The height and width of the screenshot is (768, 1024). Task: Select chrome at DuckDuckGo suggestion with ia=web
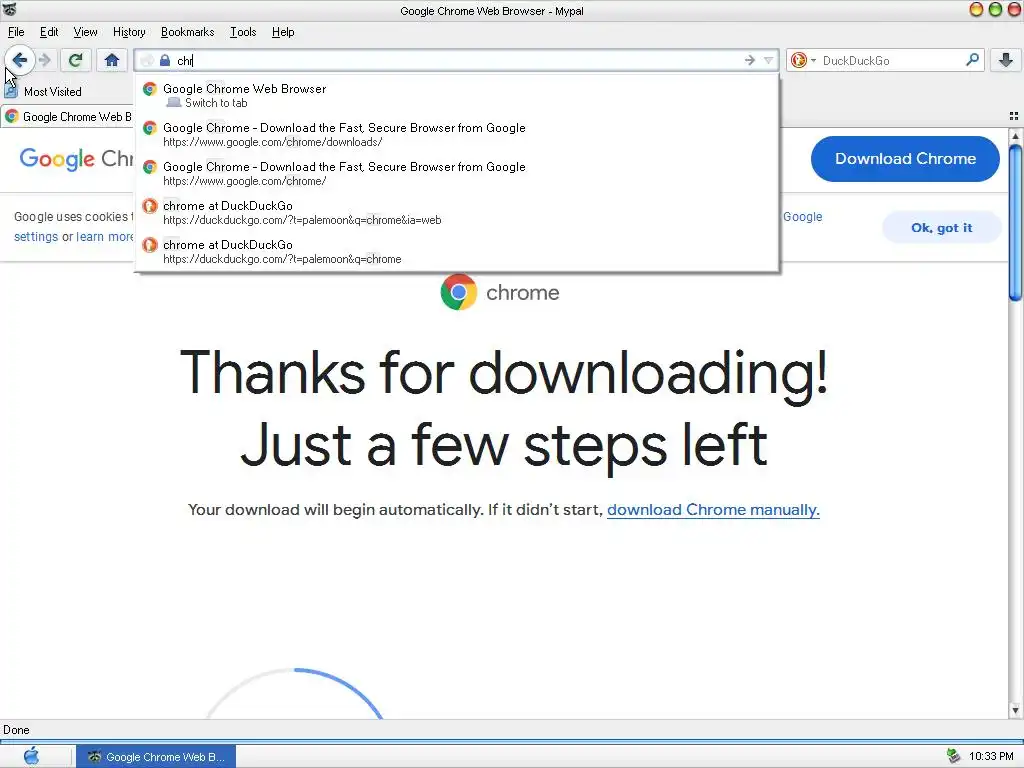coord(457,213)
